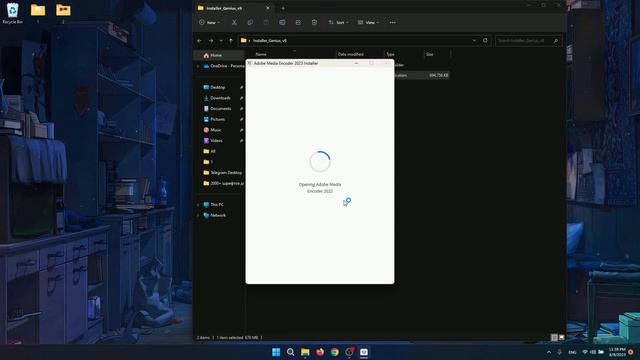Screen dimensions: 640x360
Task: Click the Cut scissors icon in File Explorer
Action: (x=234, y=22)
